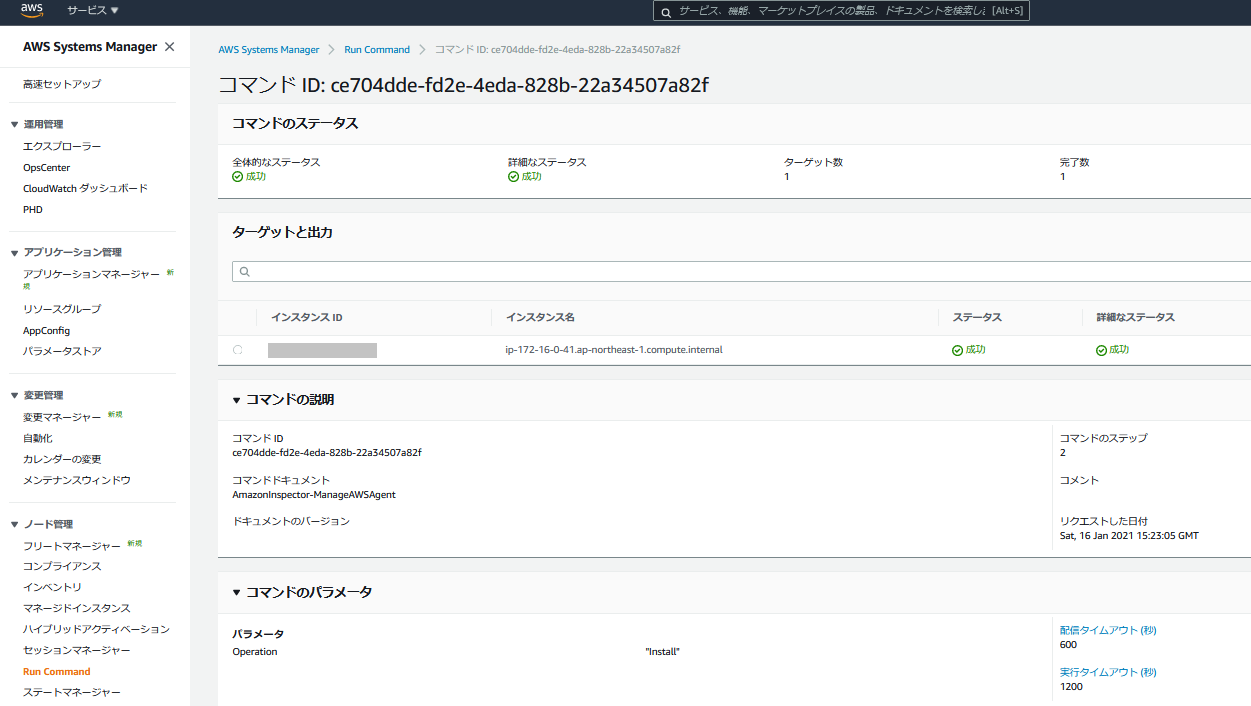Screen dimensions: 1251x706
Task: Open リソースグループ in the sidebar
Action: (x=62, y=309)
